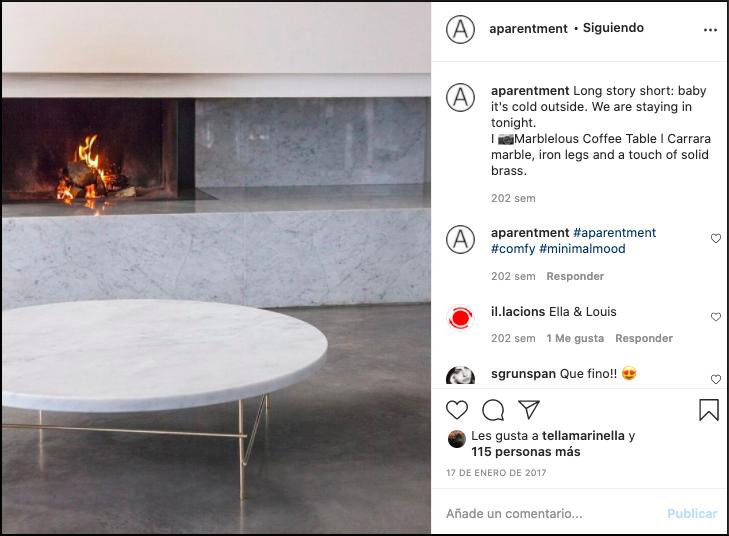Viewport: 729px width, 536px height.
Task: Open the three-dot more options menu
Action: click(710, 30)
